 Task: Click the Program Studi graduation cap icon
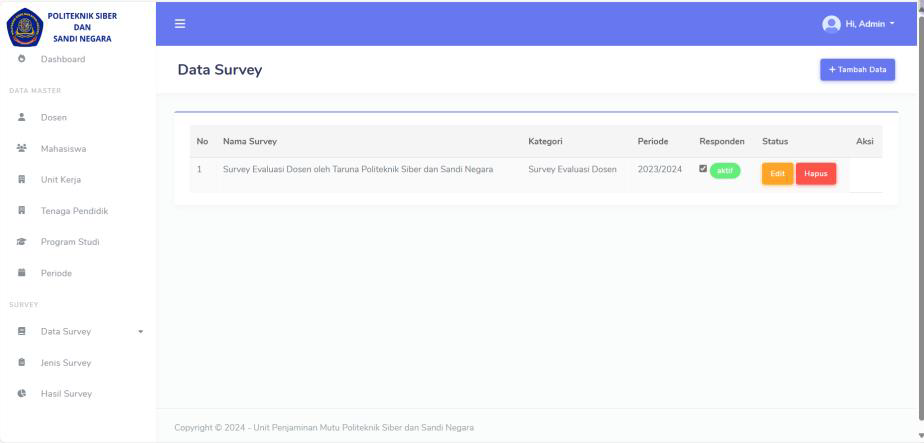point(21,242)
